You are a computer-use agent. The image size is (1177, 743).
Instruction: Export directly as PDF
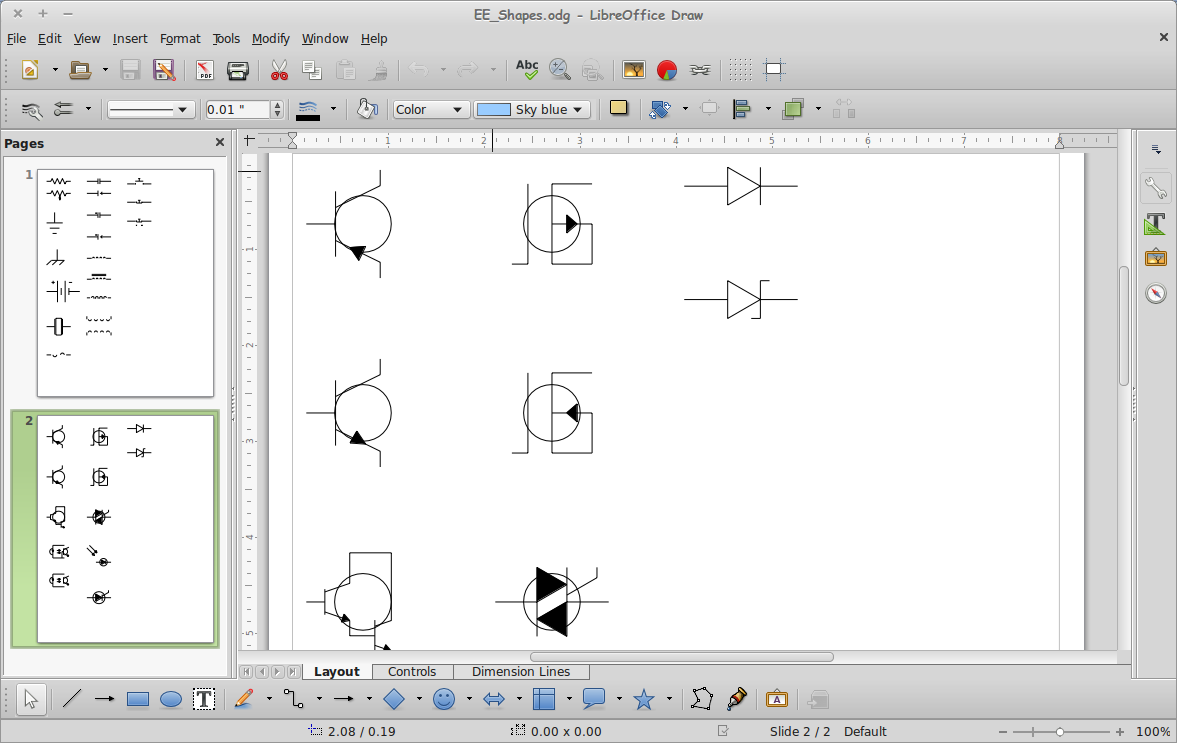click(x=205, y=70)
